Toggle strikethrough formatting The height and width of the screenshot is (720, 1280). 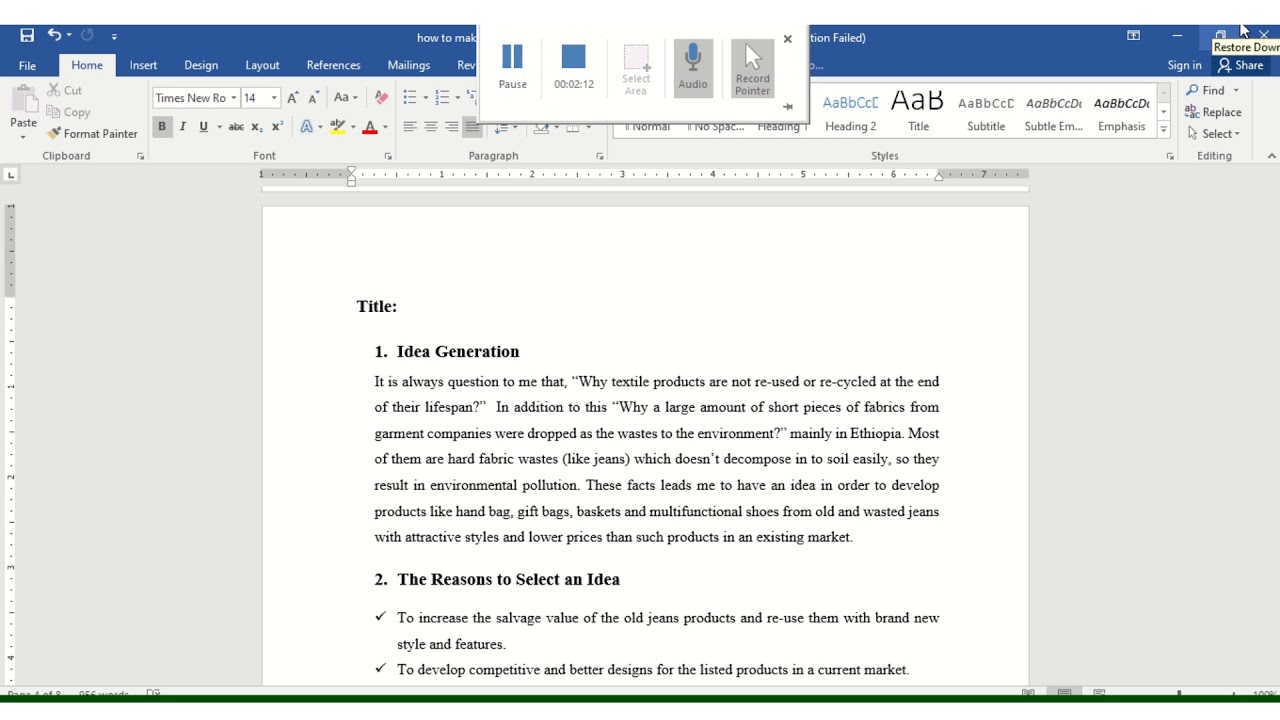(236, 127)
